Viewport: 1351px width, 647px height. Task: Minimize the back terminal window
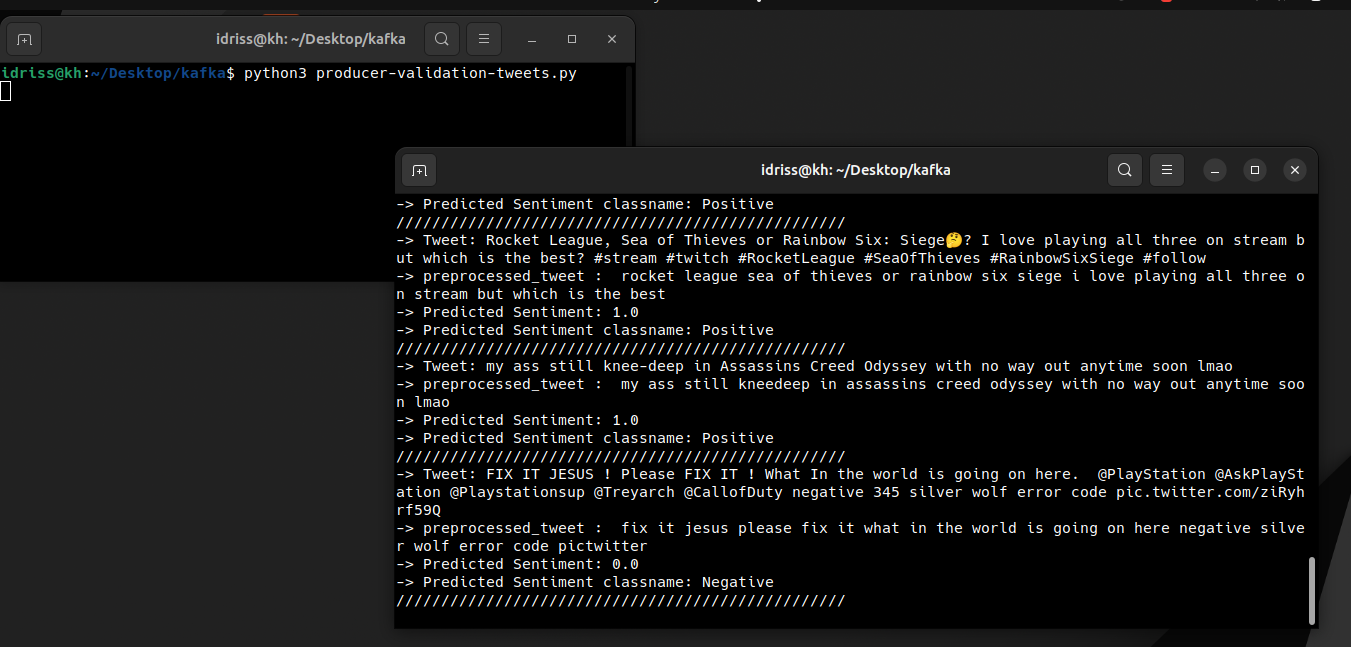[532, 40]
